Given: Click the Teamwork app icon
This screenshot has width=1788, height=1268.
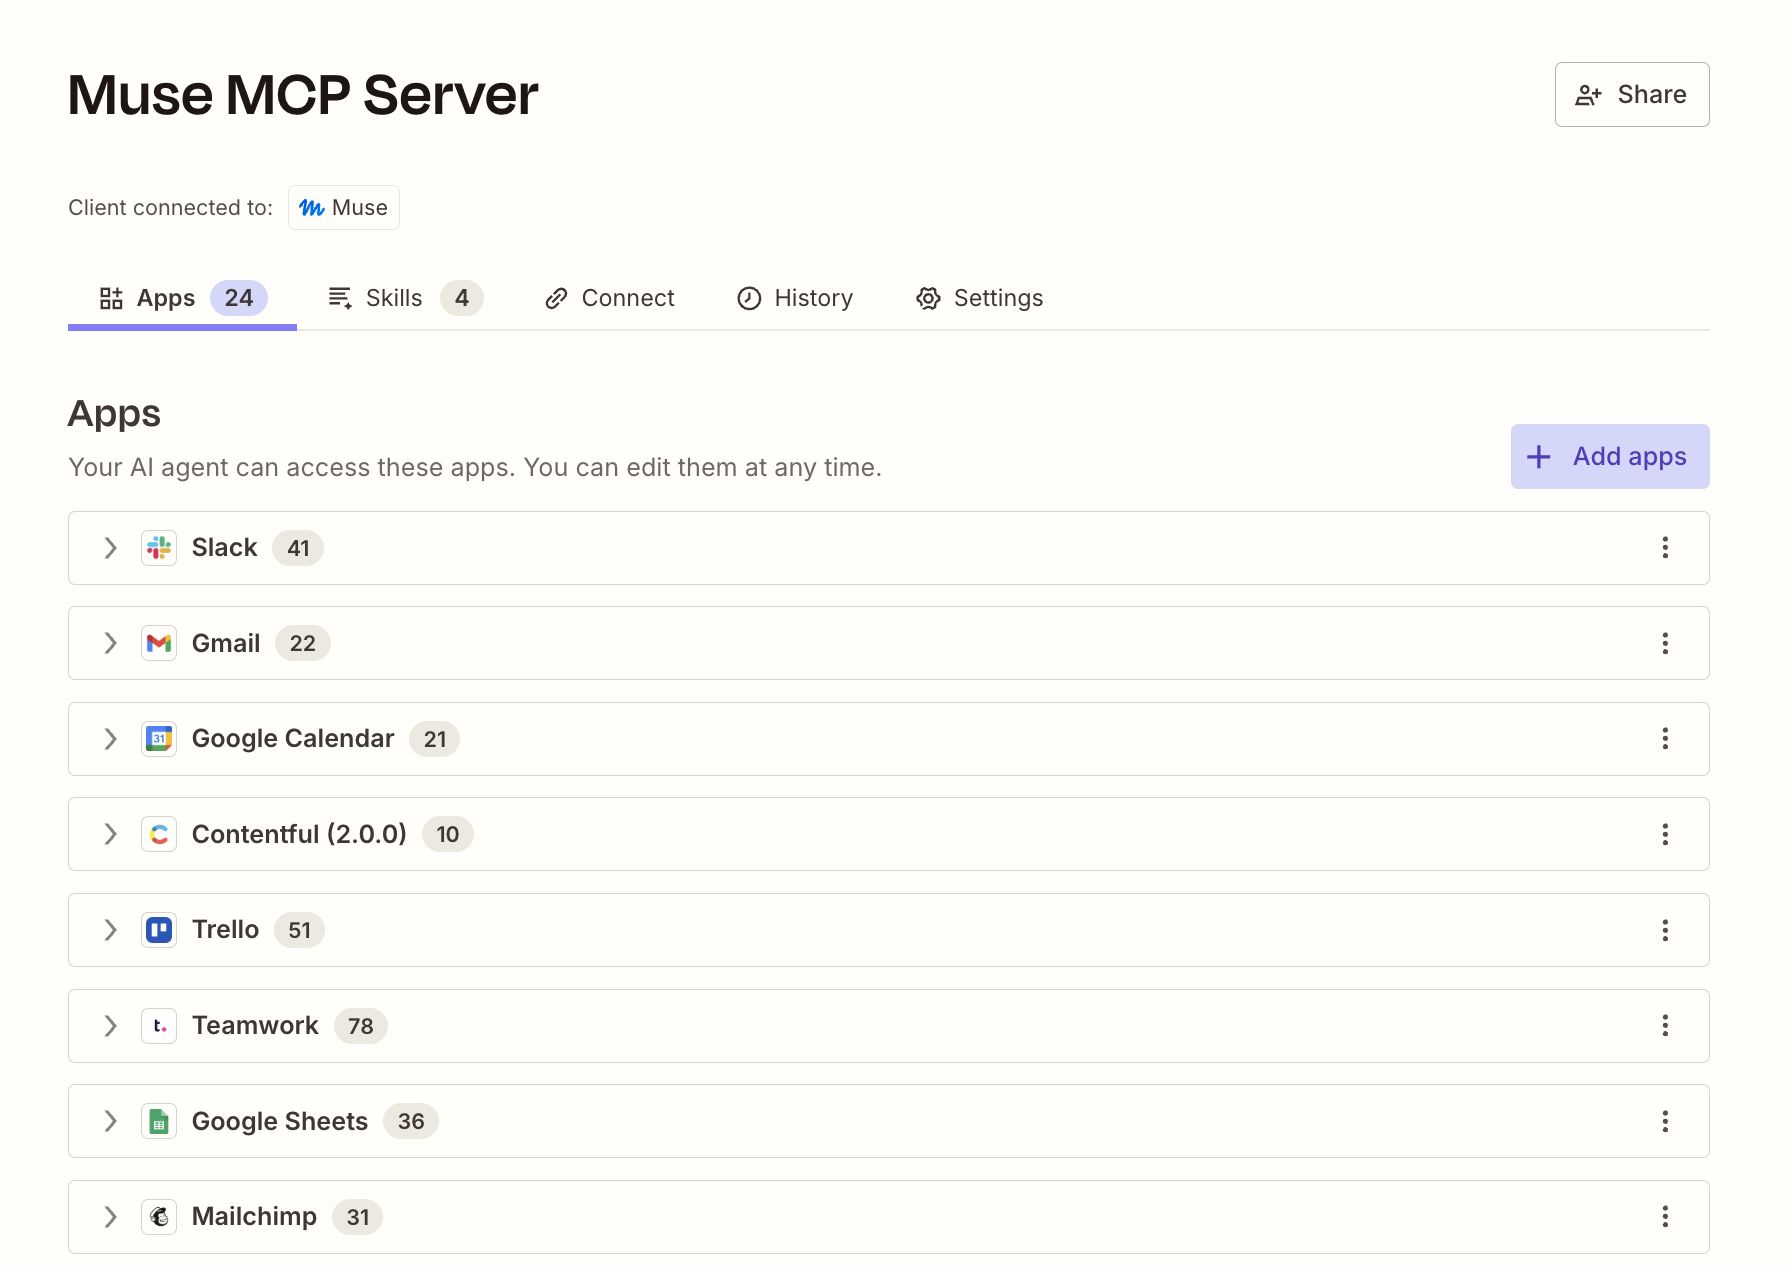Looking at the screenshot, I should [x=159, y=1026].
